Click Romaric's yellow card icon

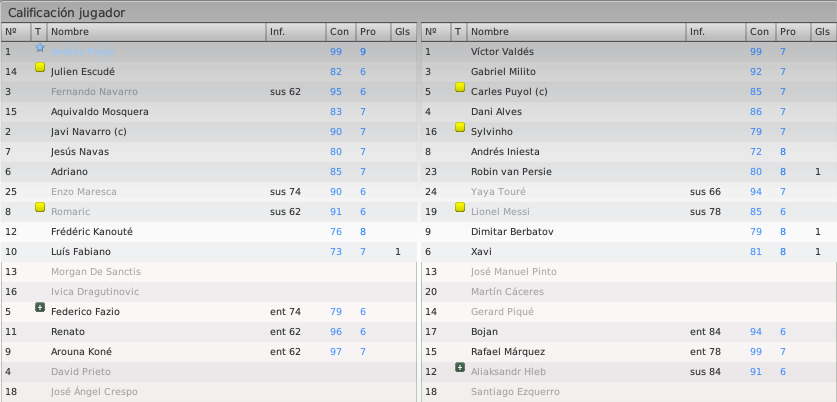[40, 207]
